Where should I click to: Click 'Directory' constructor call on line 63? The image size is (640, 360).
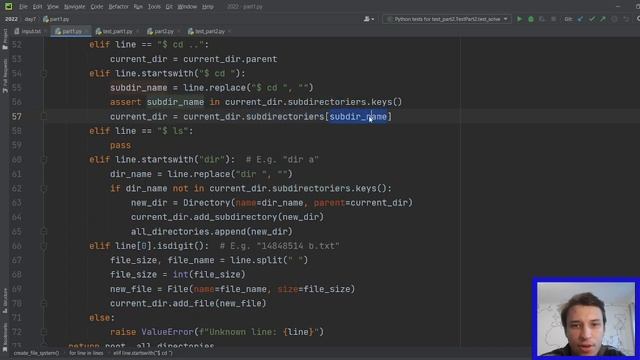coord(207,203)
